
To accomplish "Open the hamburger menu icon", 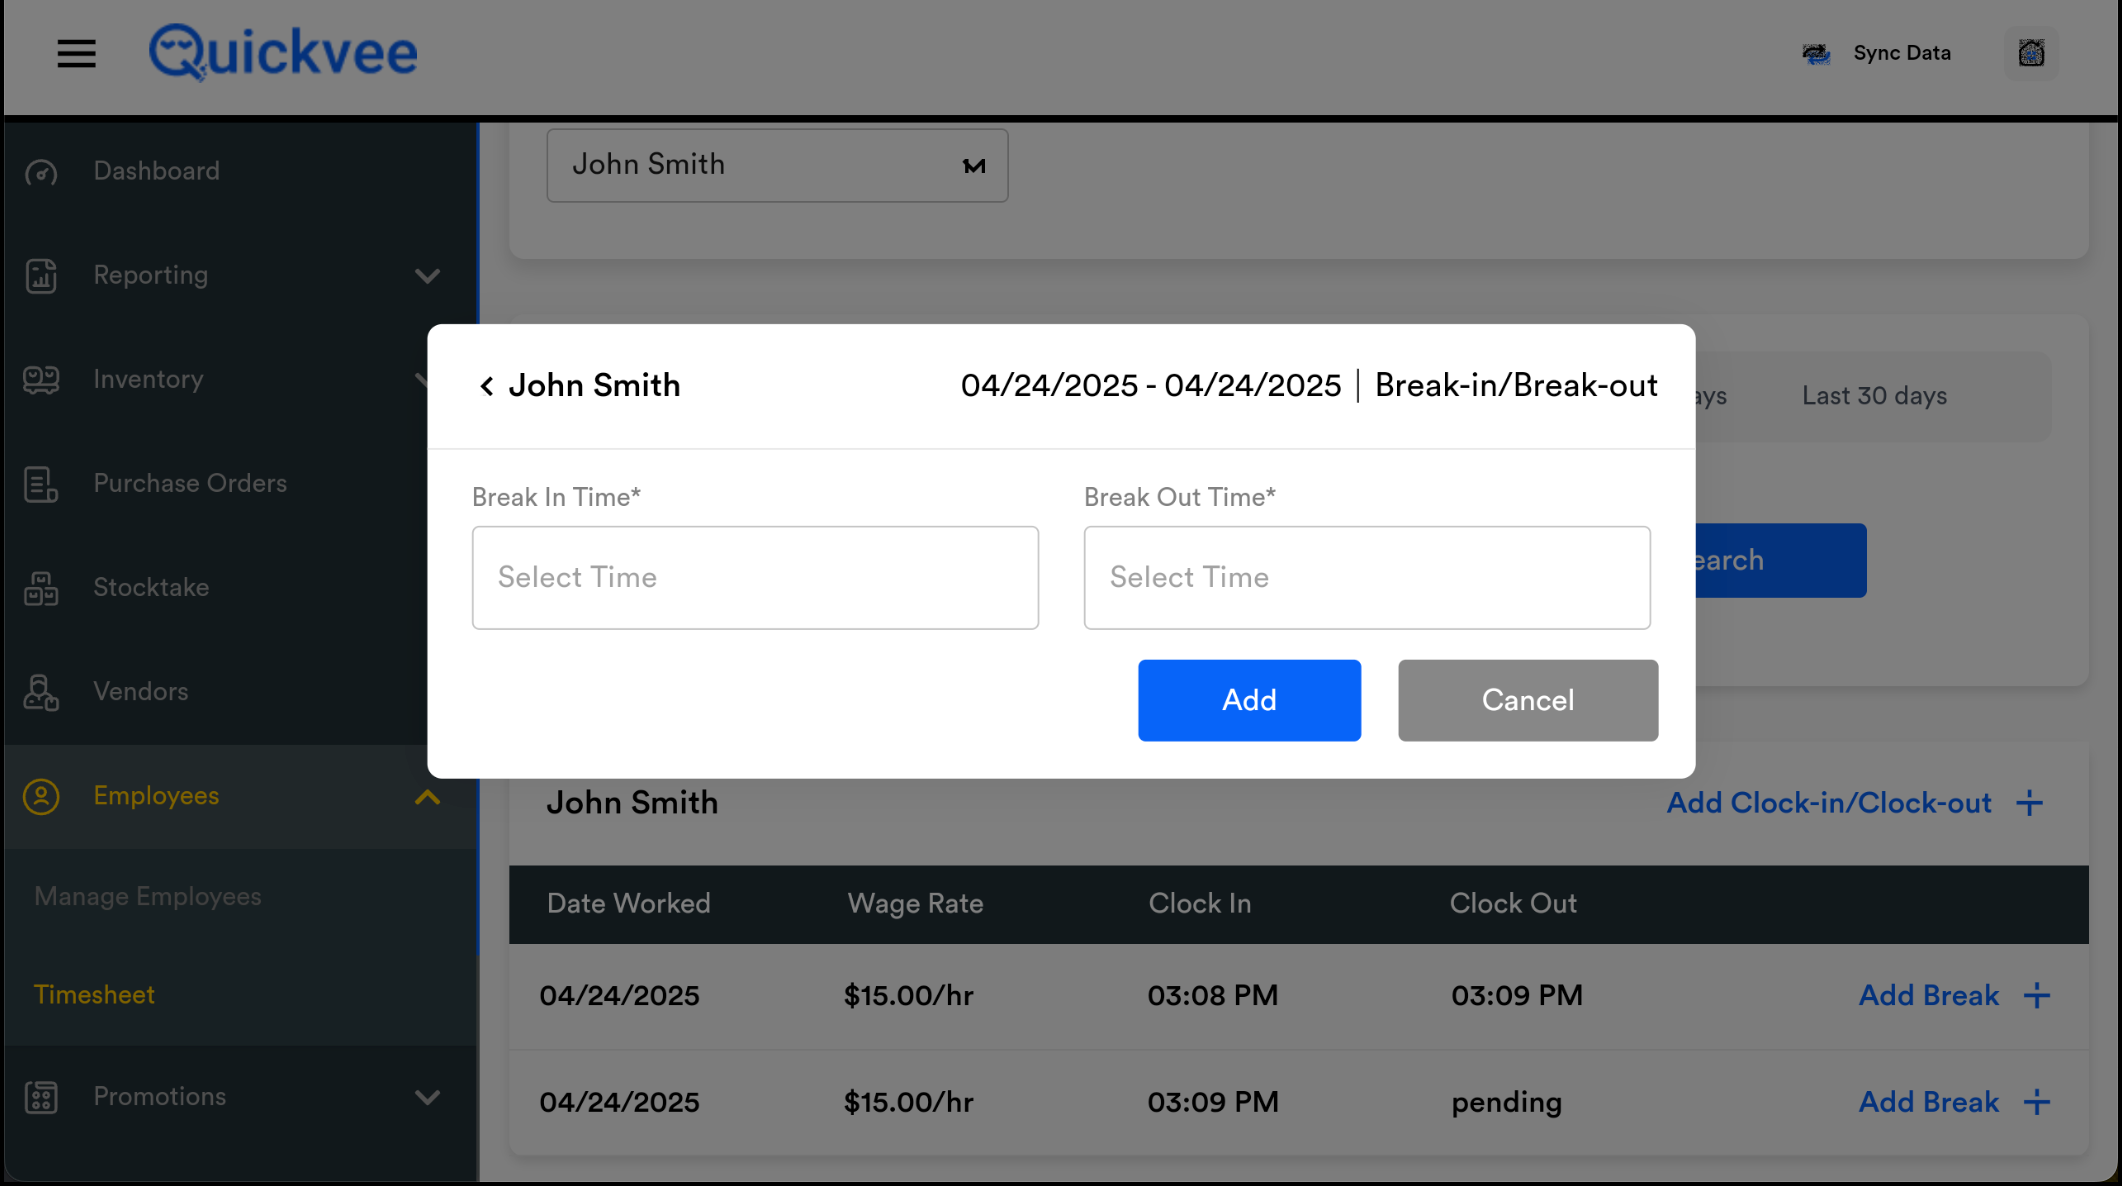I will (x=76, y=54).
